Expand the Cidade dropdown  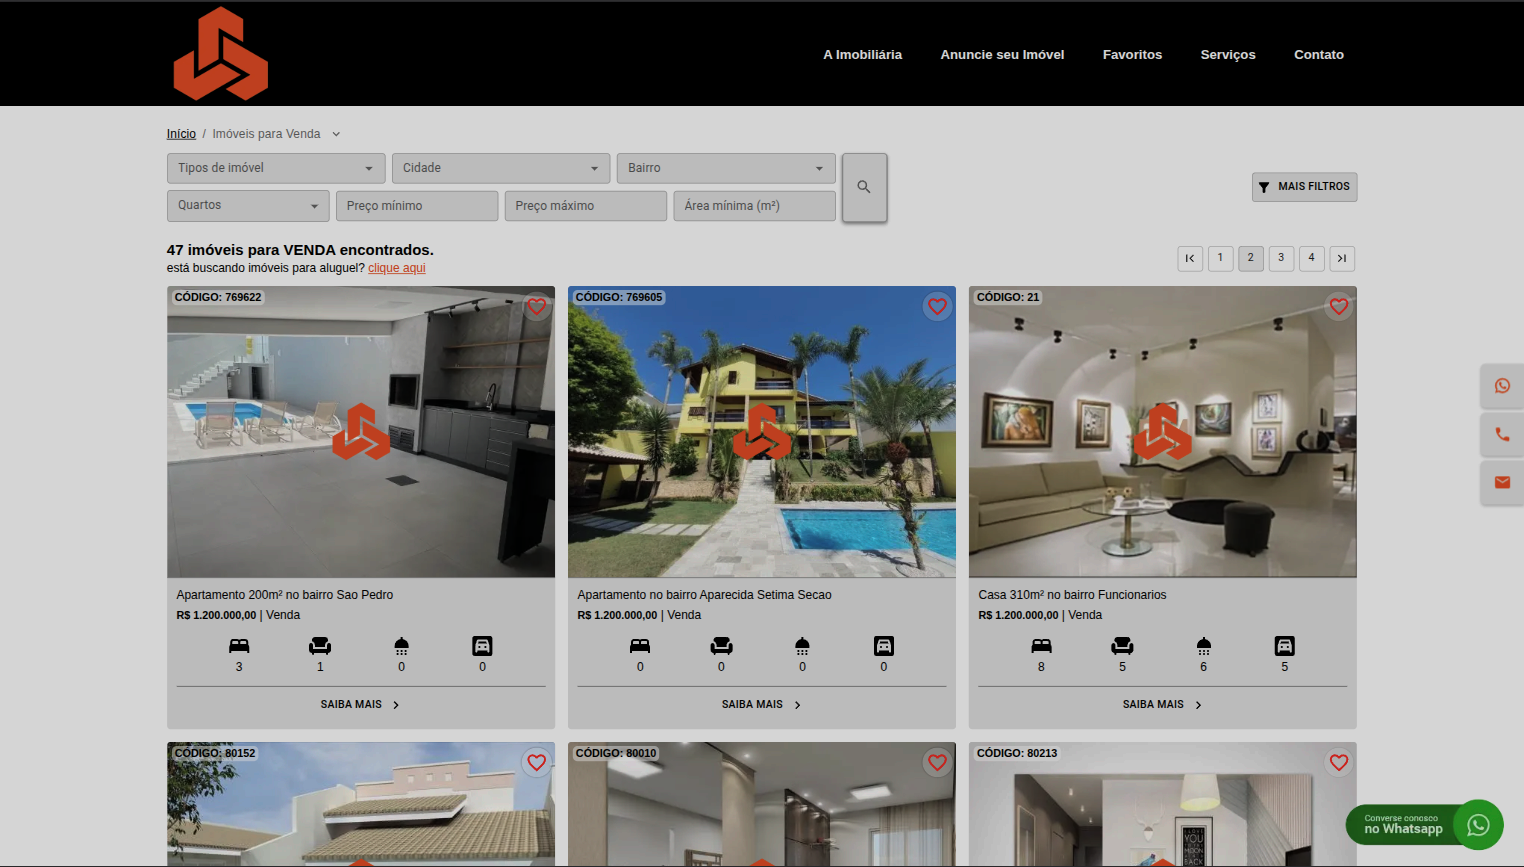tap(500, 168)
